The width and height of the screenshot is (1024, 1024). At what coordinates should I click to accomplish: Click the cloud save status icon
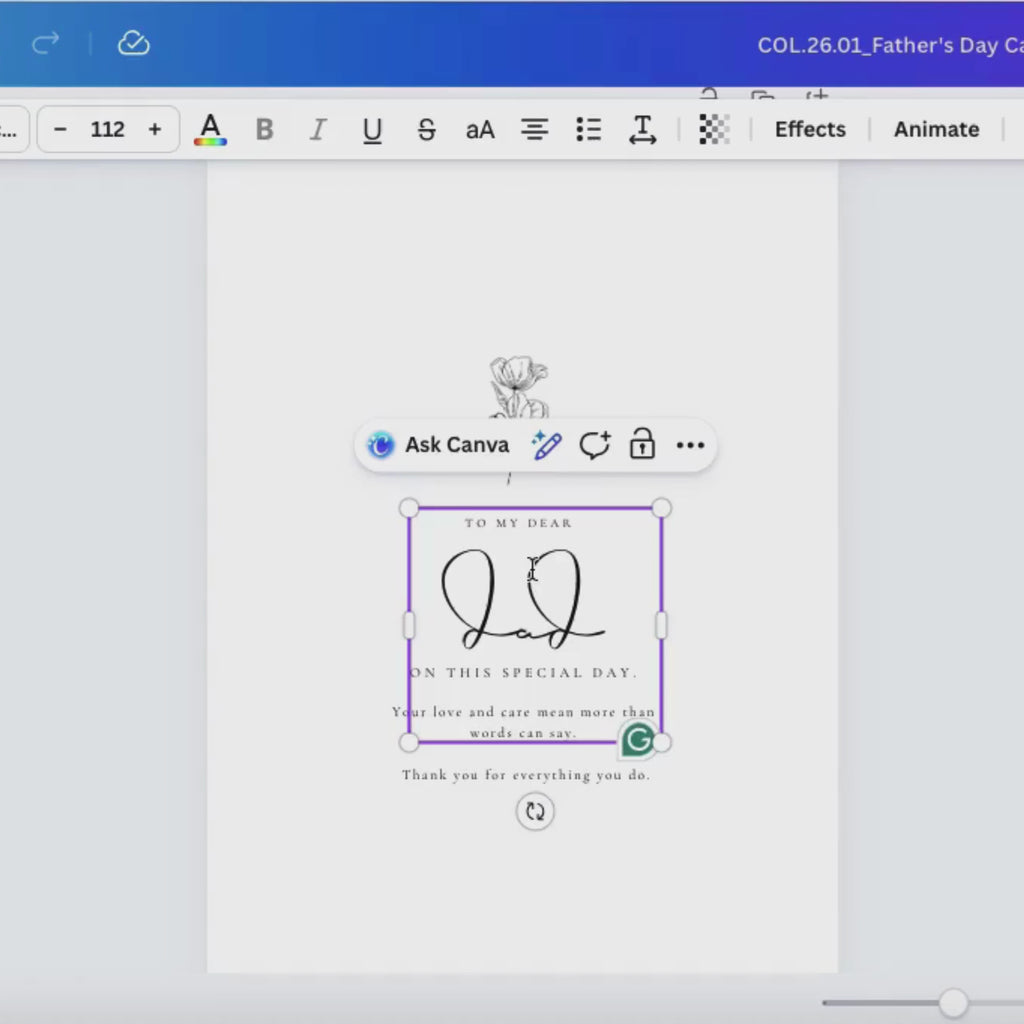pos(133,44)
